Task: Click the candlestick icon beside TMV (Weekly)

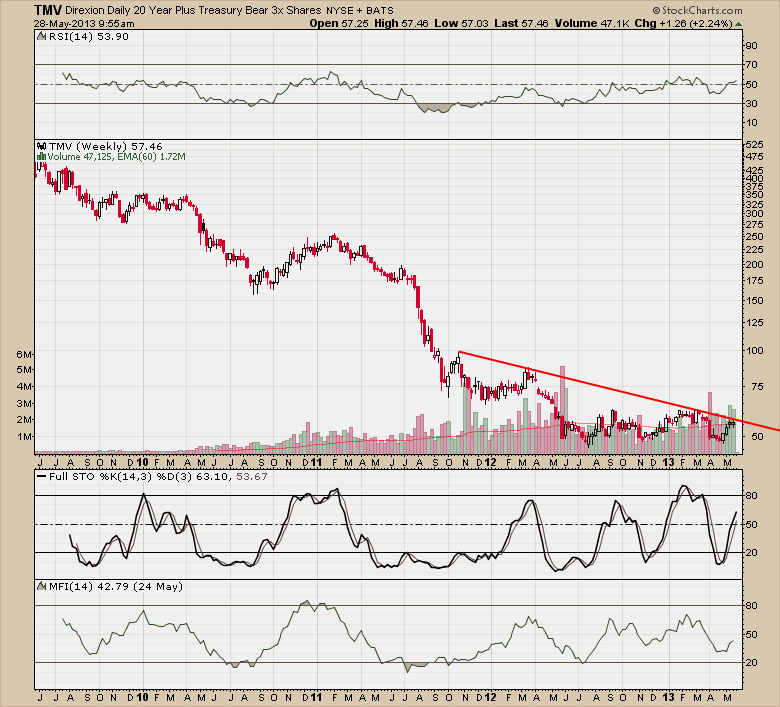Action: [42, 146]
